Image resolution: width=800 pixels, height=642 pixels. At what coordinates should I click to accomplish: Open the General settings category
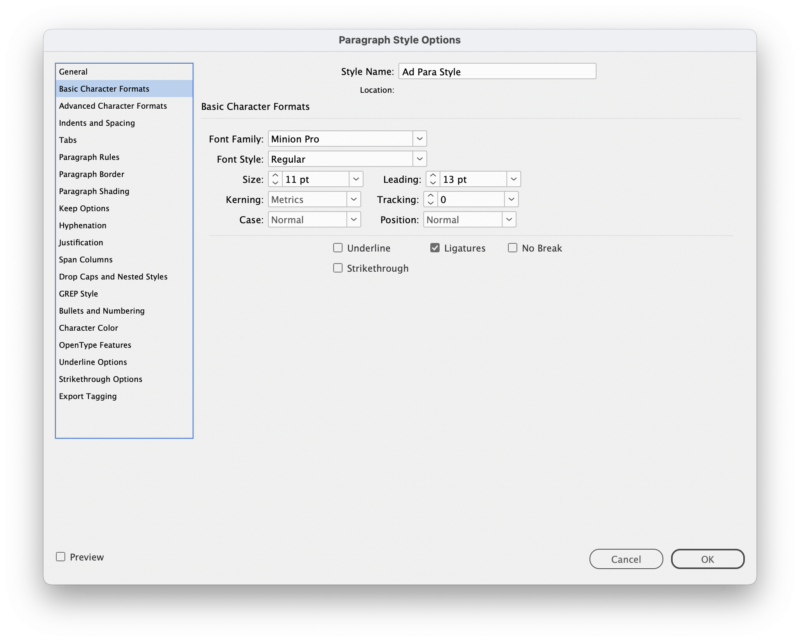[x=124, y=72]
